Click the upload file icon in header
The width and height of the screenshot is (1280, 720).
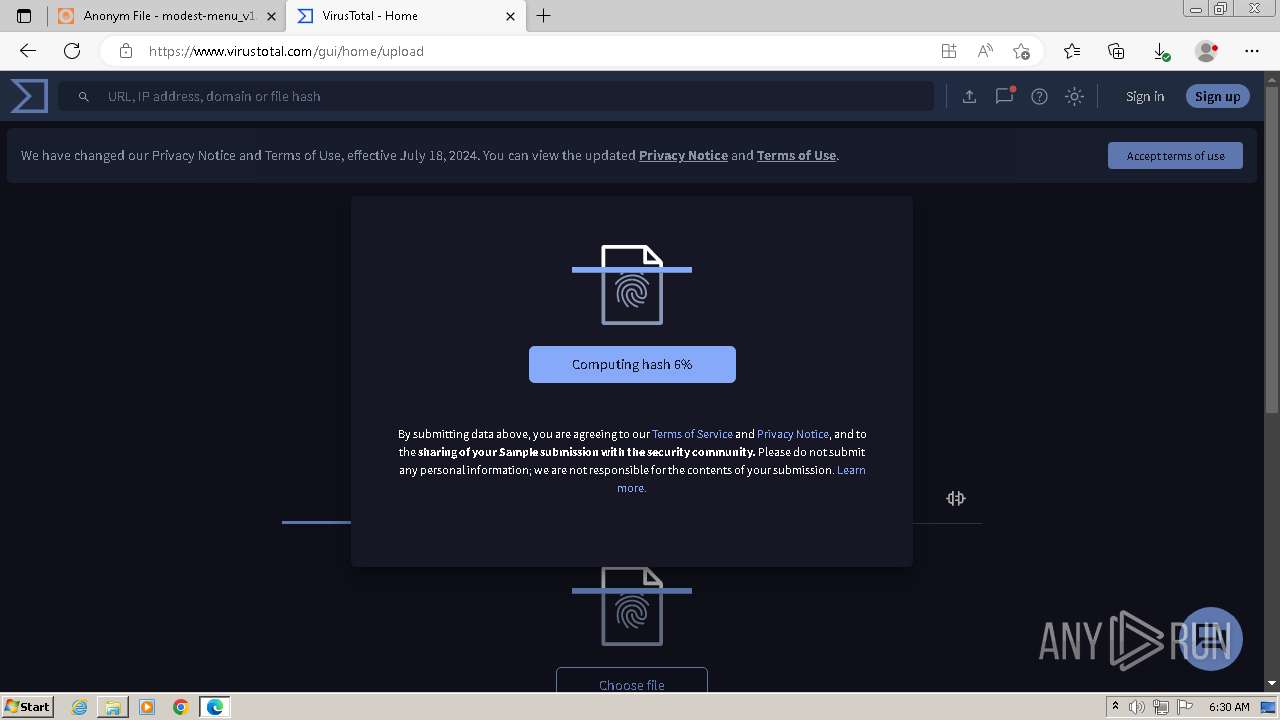[969, 97]
